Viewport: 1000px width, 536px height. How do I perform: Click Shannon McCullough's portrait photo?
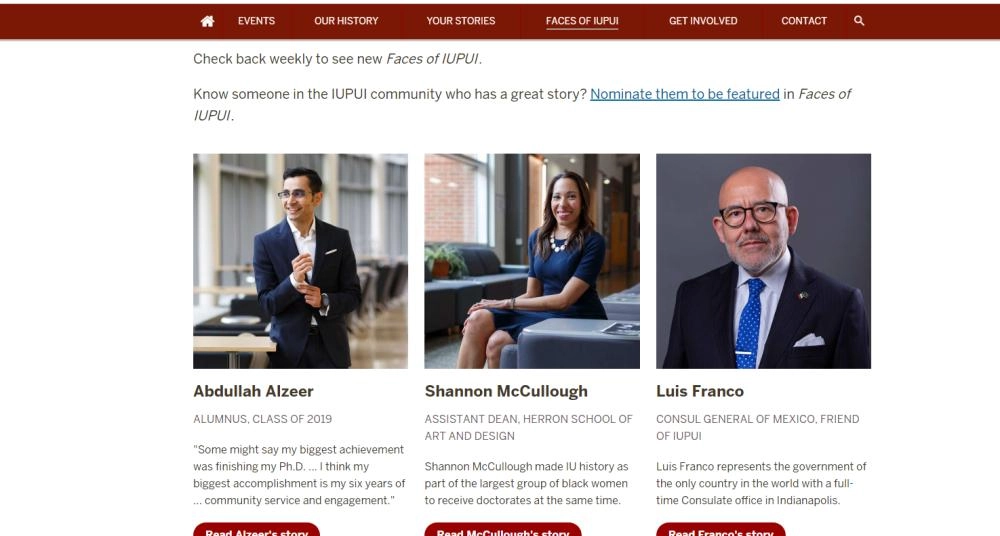coord(532,261)
